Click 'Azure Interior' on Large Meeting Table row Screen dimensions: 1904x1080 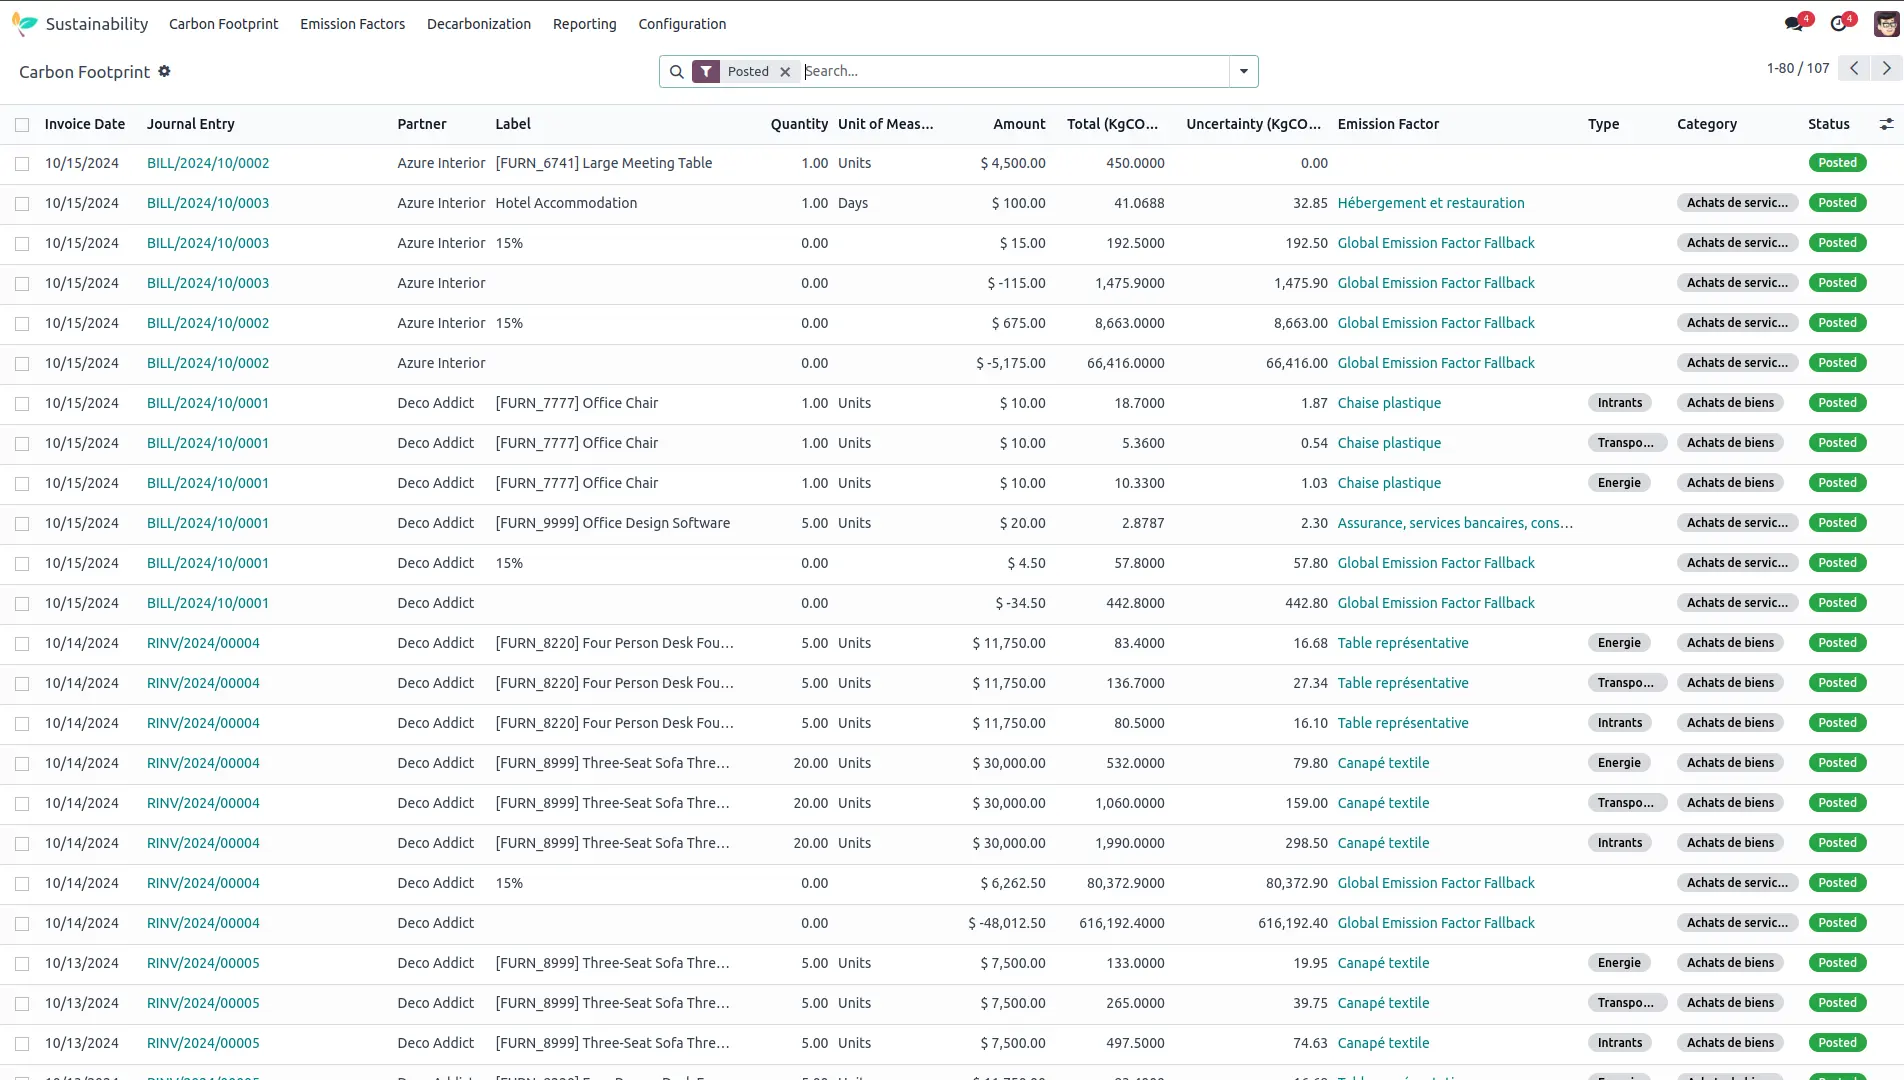pyautogui.click(x=441, y=163)
